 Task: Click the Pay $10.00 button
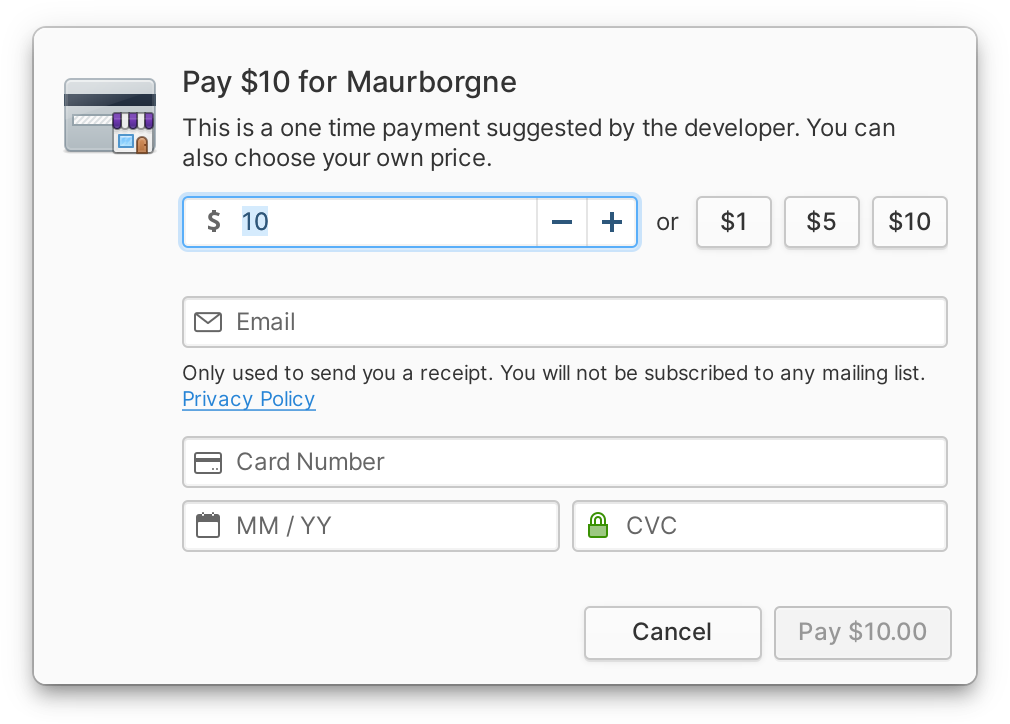coord(862,632)
